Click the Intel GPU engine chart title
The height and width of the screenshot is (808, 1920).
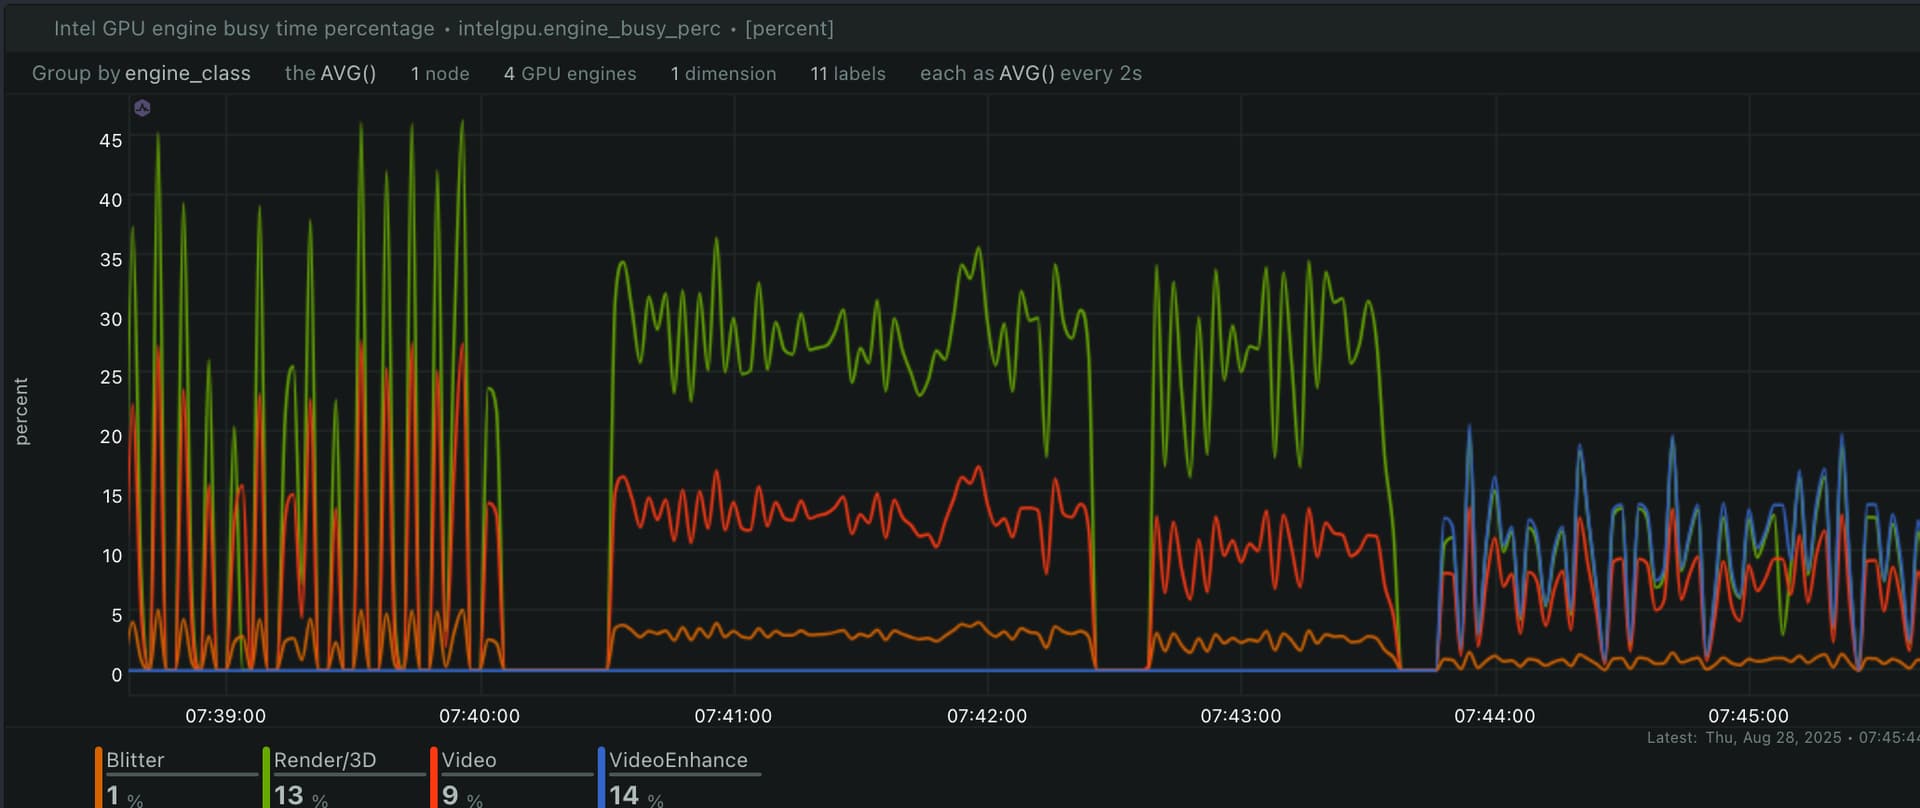(244, 28)
